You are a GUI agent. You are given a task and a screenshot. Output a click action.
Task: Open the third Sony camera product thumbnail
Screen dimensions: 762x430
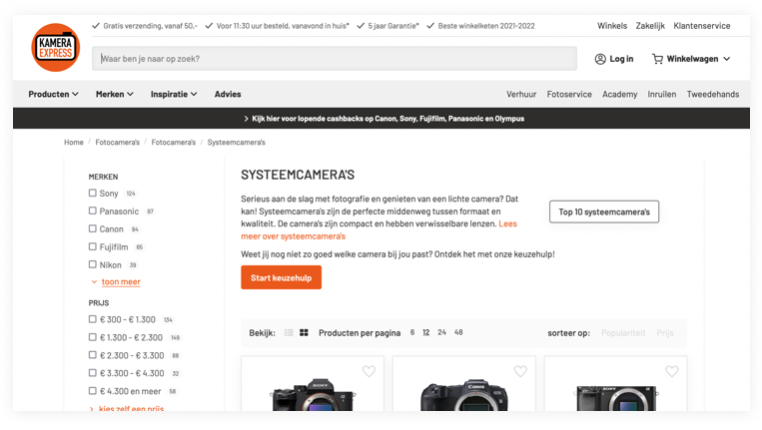pos(616,397)
